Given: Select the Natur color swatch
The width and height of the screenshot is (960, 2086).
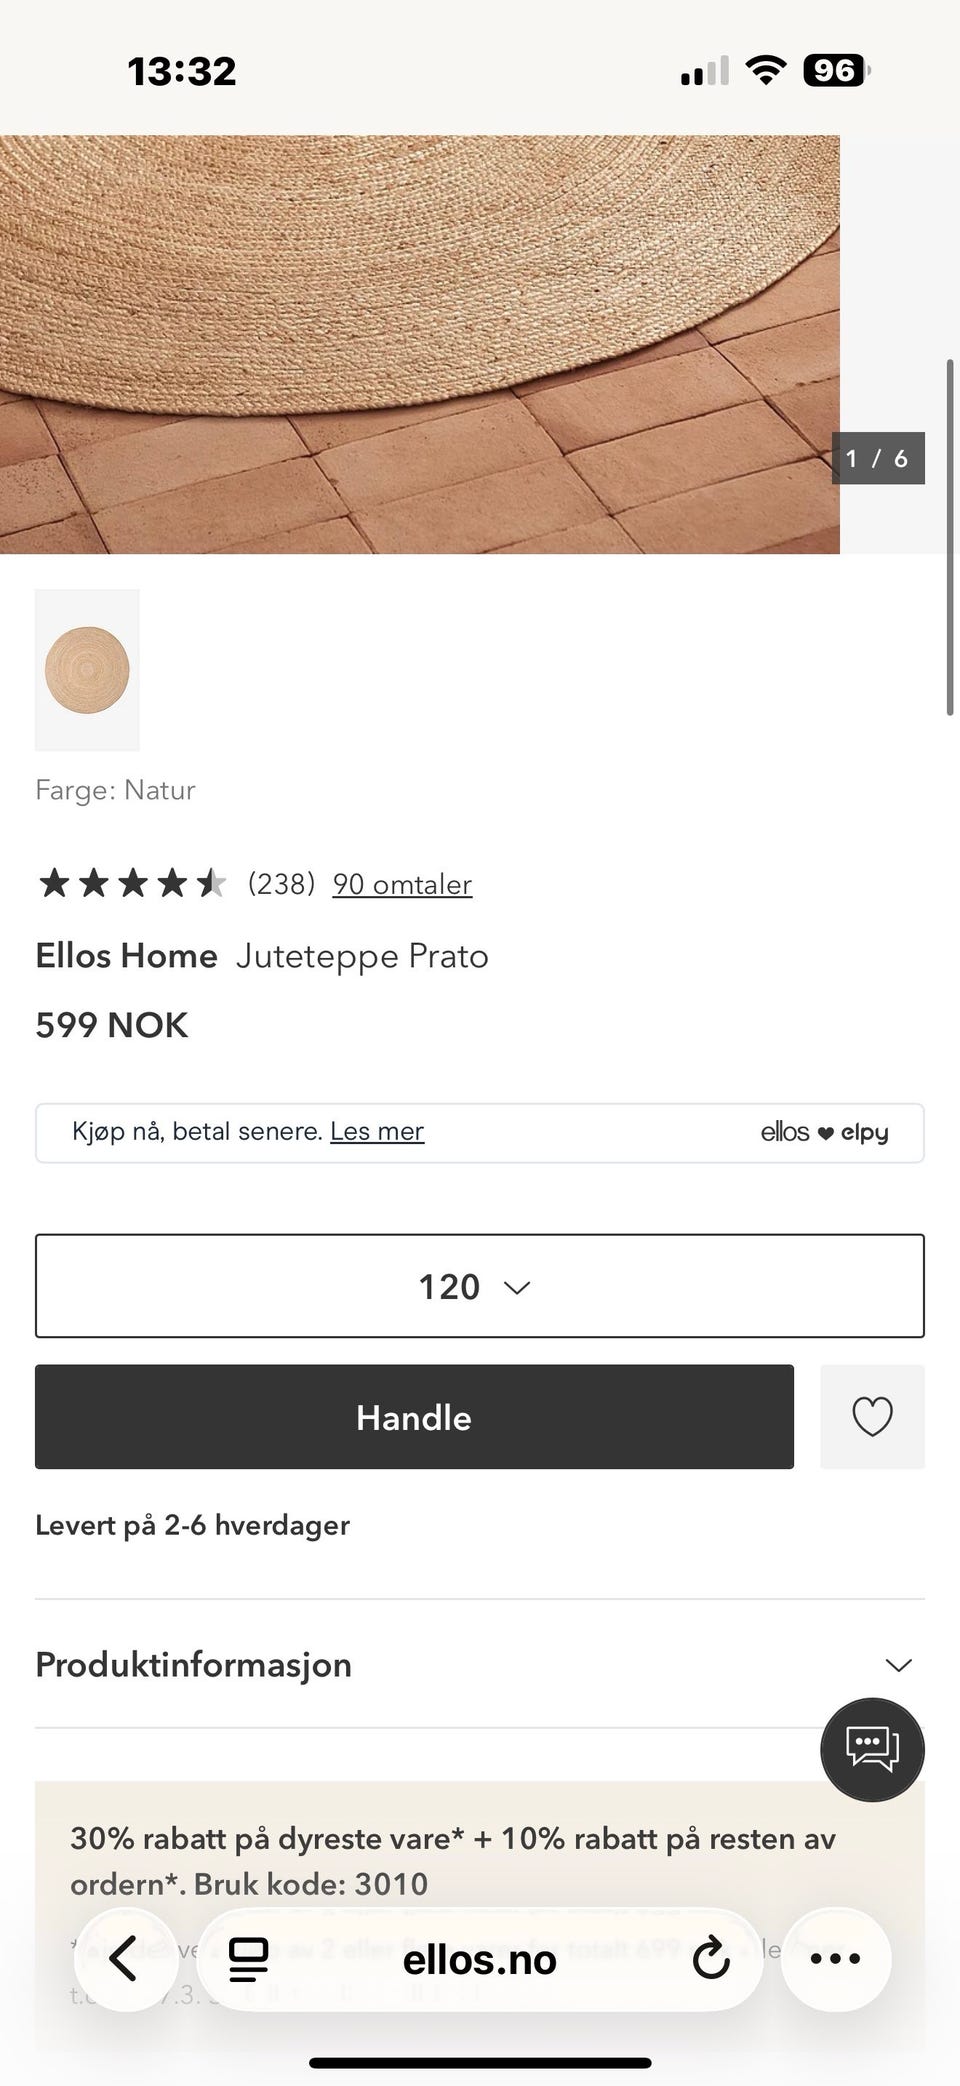Looking at the screenshot, I should [x=87, y=670].
